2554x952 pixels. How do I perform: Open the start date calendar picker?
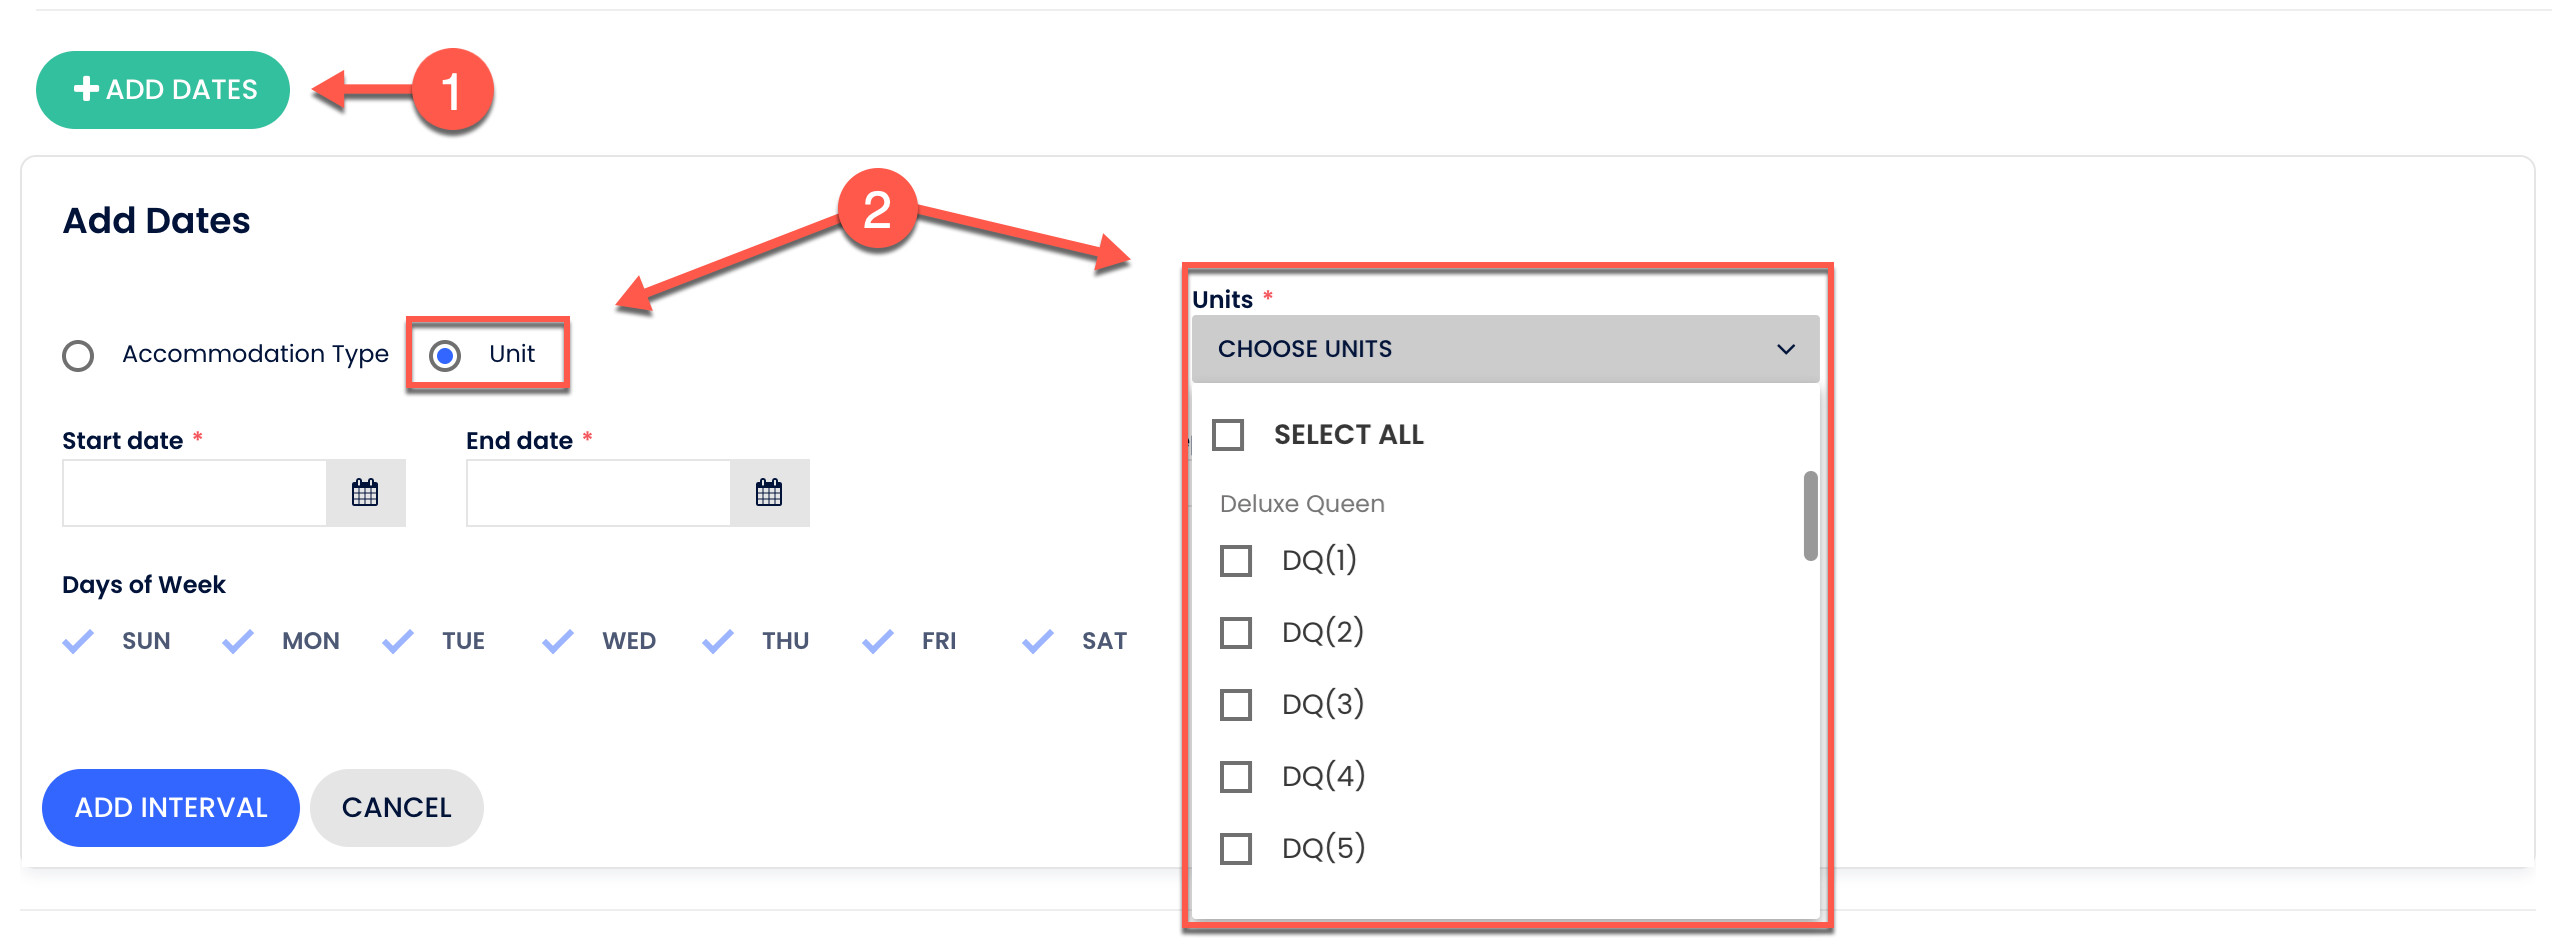365,492
